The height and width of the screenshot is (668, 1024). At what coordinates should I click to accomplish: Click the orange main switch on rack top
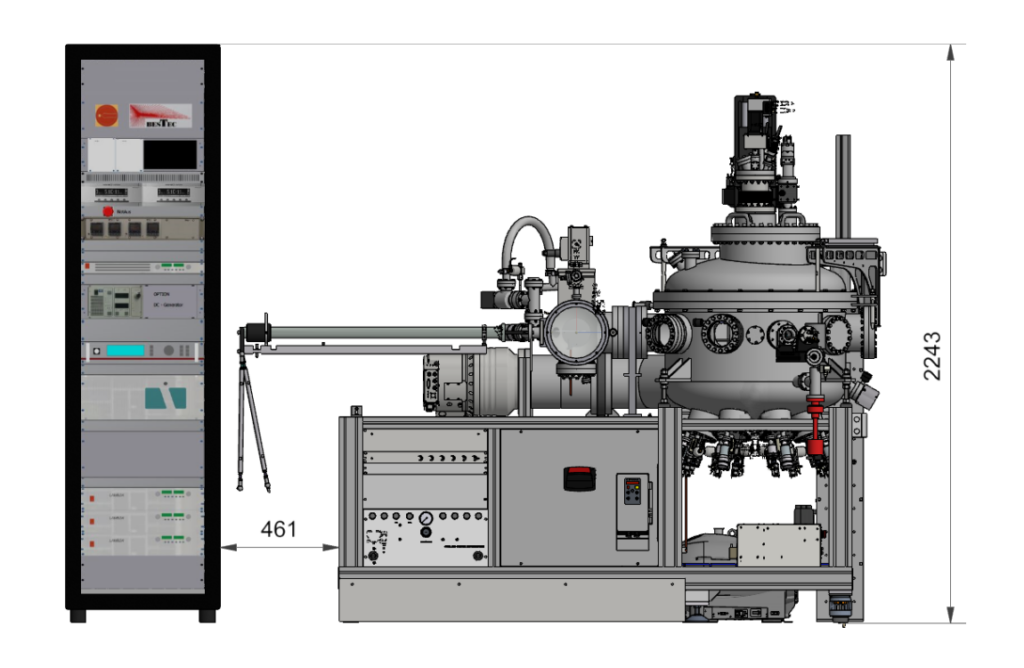105,115
